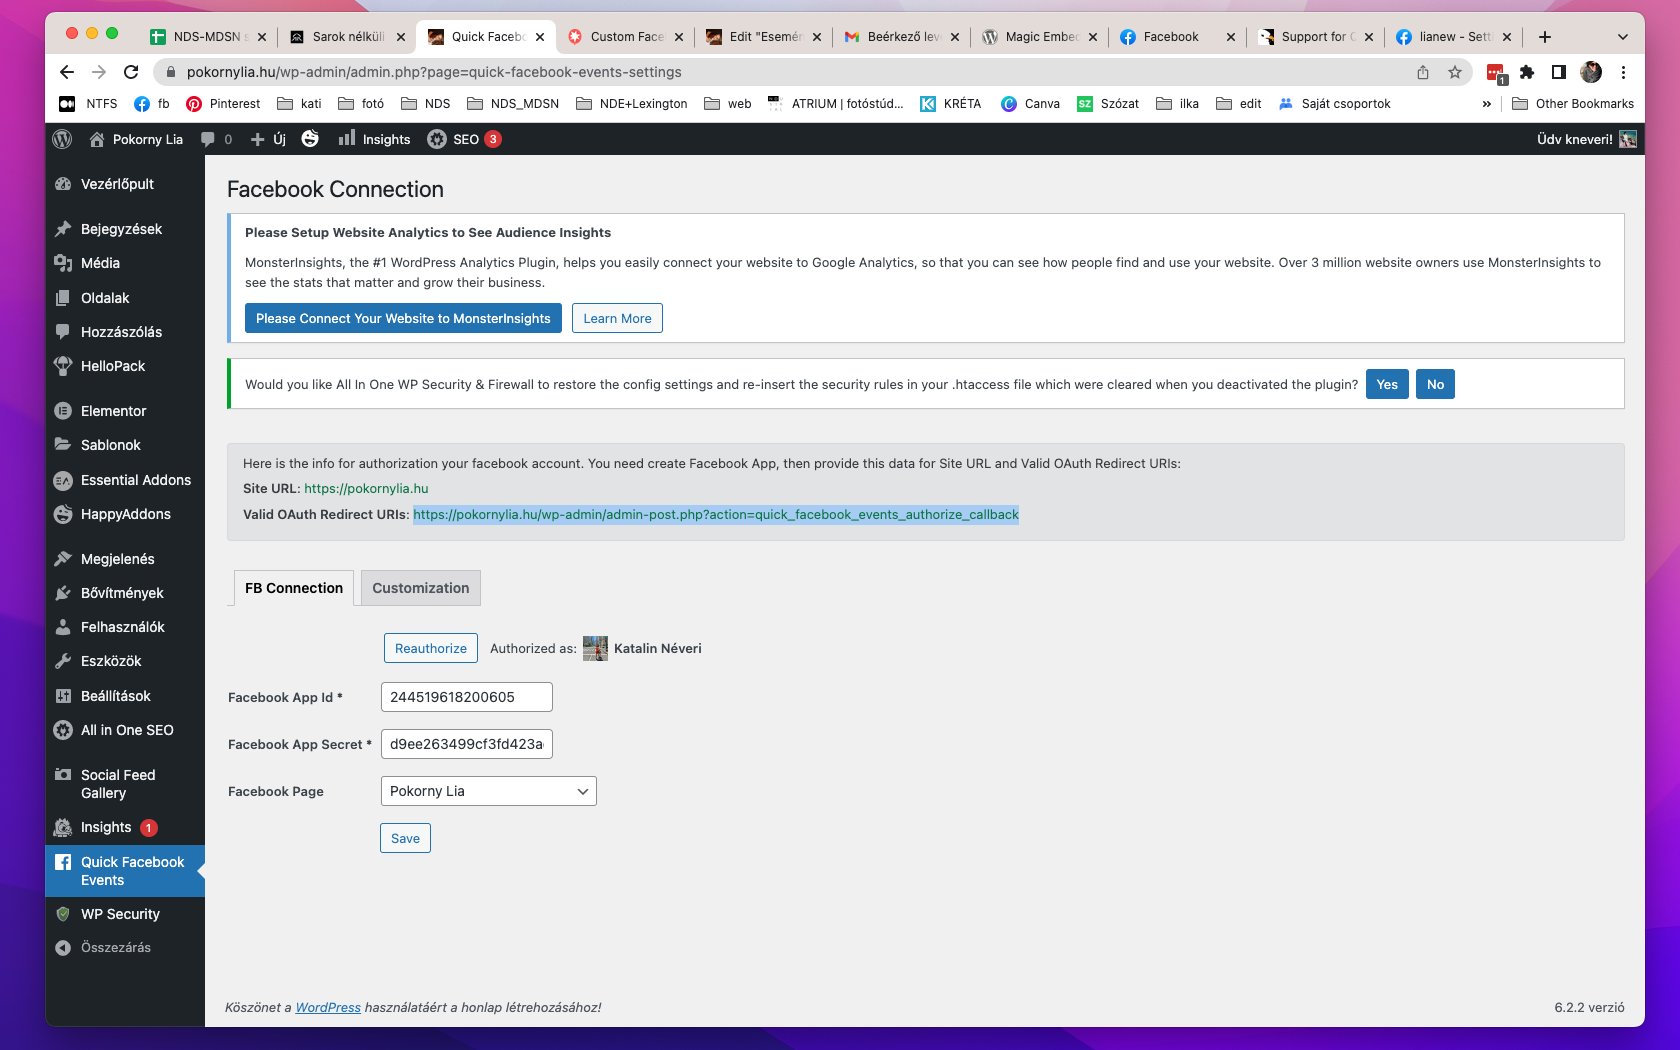Open the Facebook Page dropdown
This screenshot has width=1680, height=1050.
(x=488, y=791)
